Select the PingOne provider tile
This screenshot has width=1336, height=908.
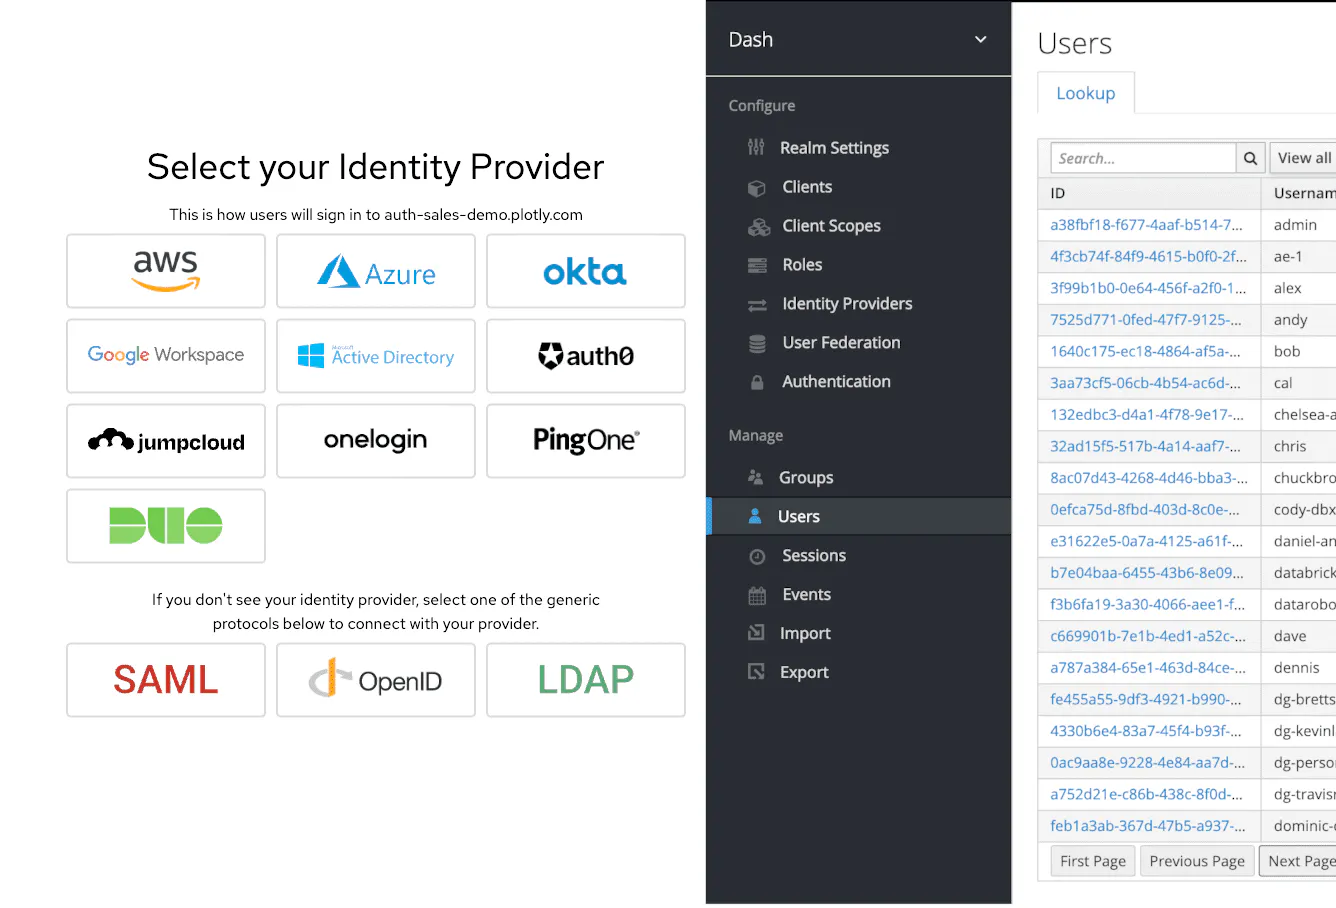[x=586, y=441]
